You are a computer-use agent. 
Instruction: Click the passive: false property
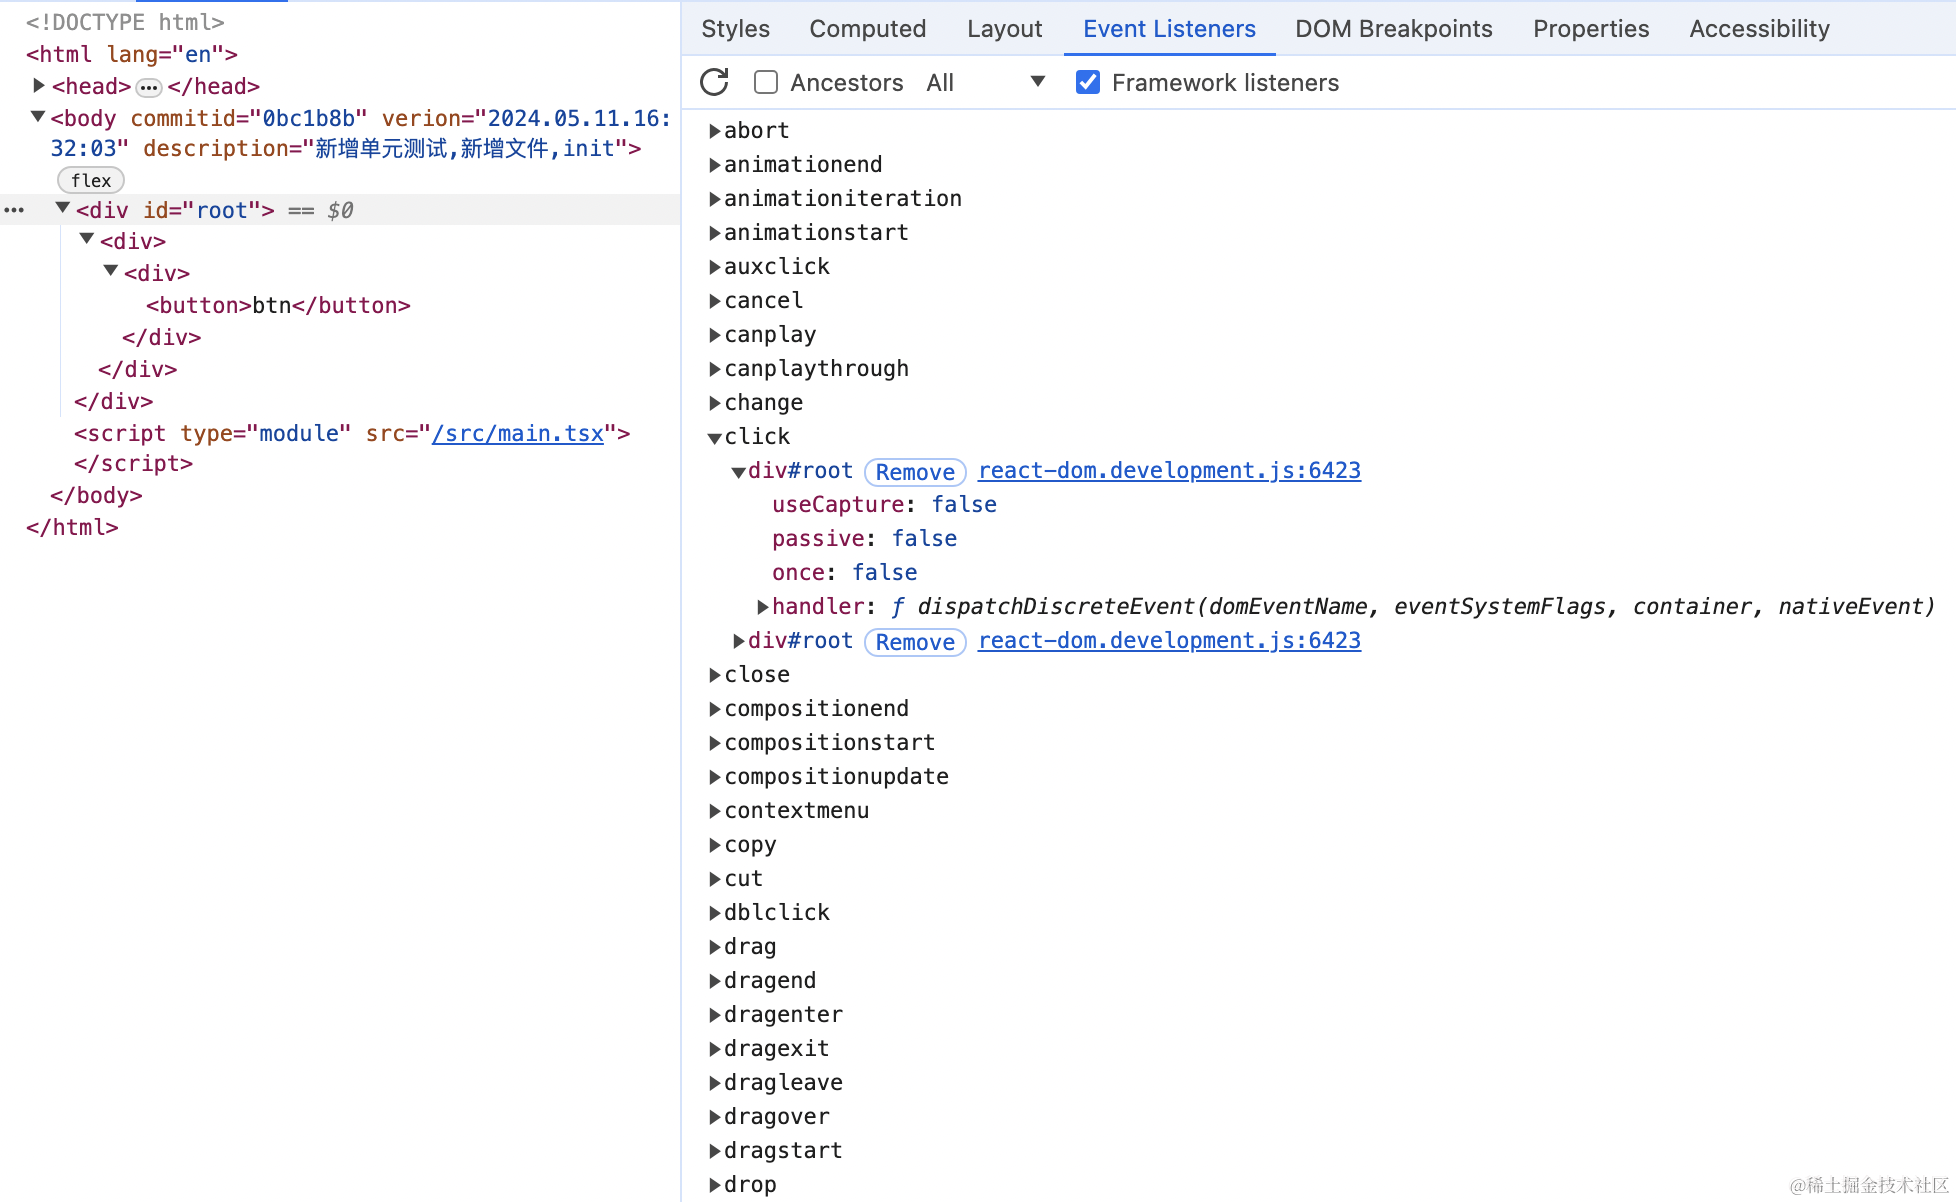click(864, 539)
